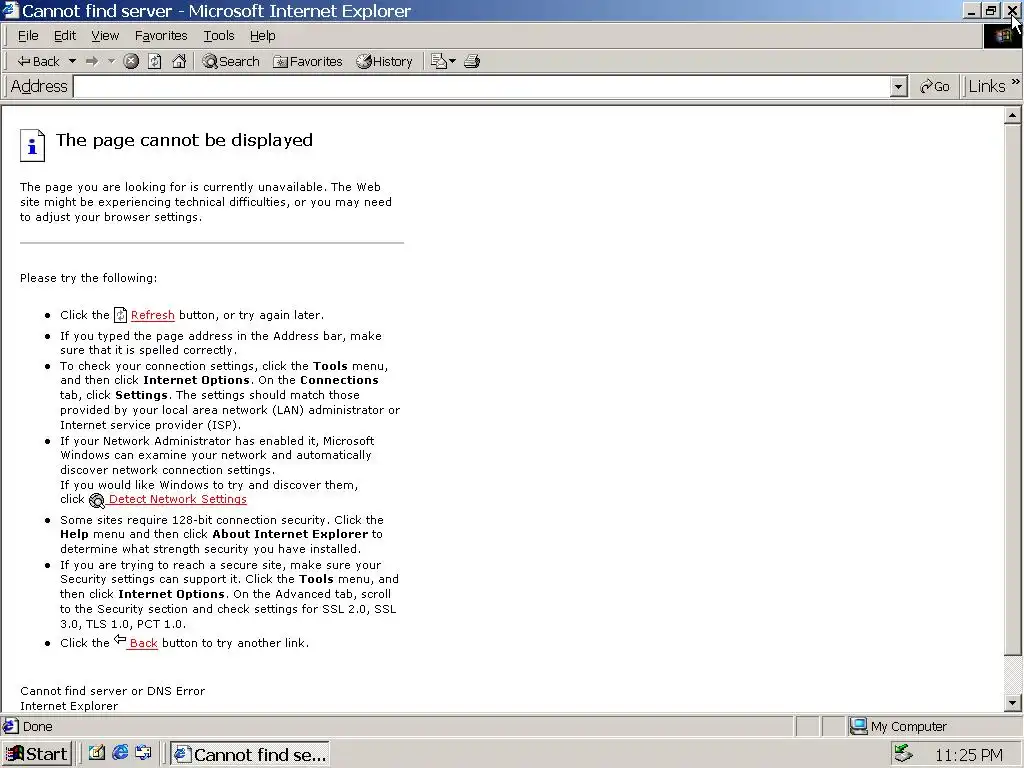
Task: Go to the Home page icon
Action: (179, 61)
